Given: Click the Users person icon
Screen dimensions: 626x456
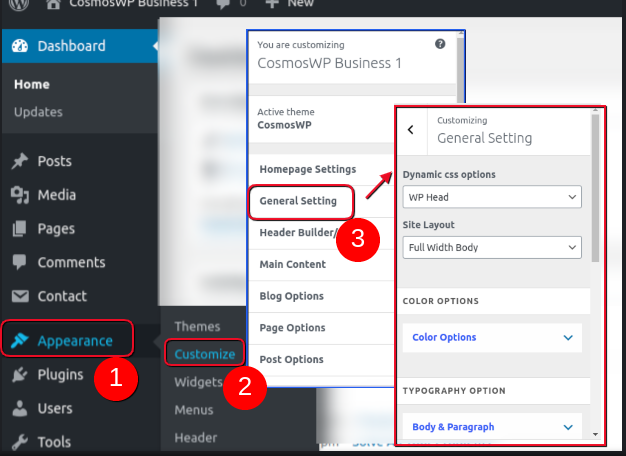Looking at the screenshot, I should (20, 408).
